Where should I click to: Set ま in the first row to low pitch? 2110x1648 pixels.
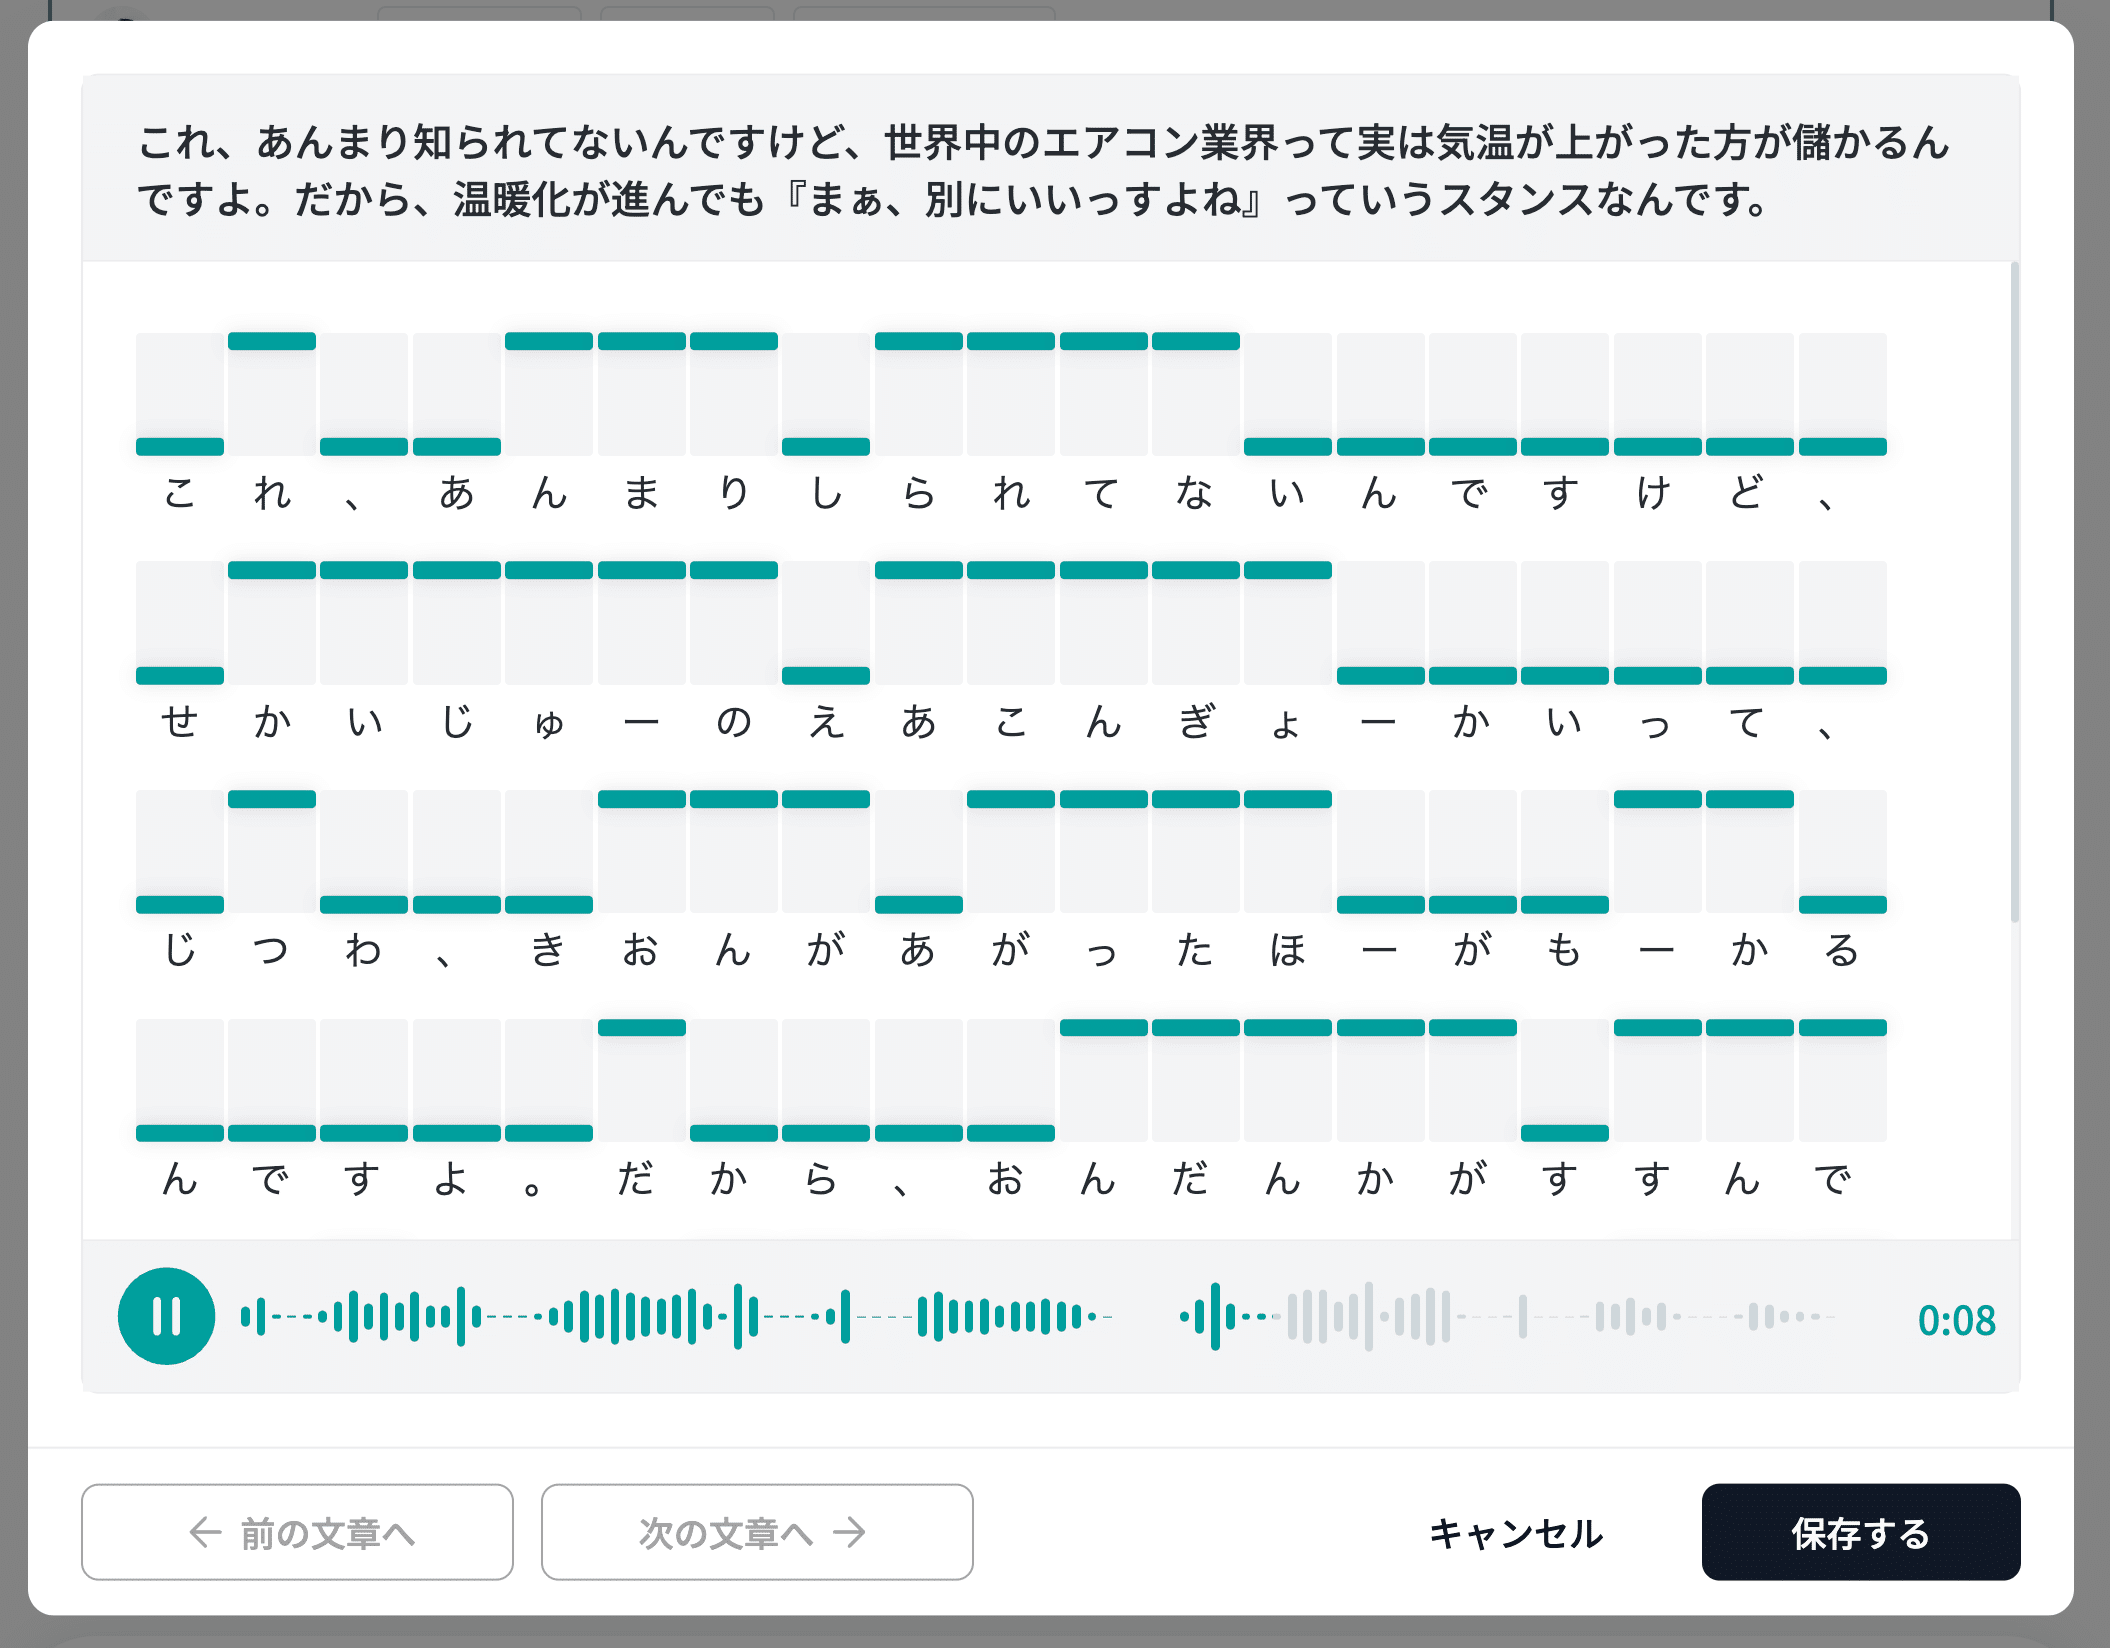coord(641,446)
